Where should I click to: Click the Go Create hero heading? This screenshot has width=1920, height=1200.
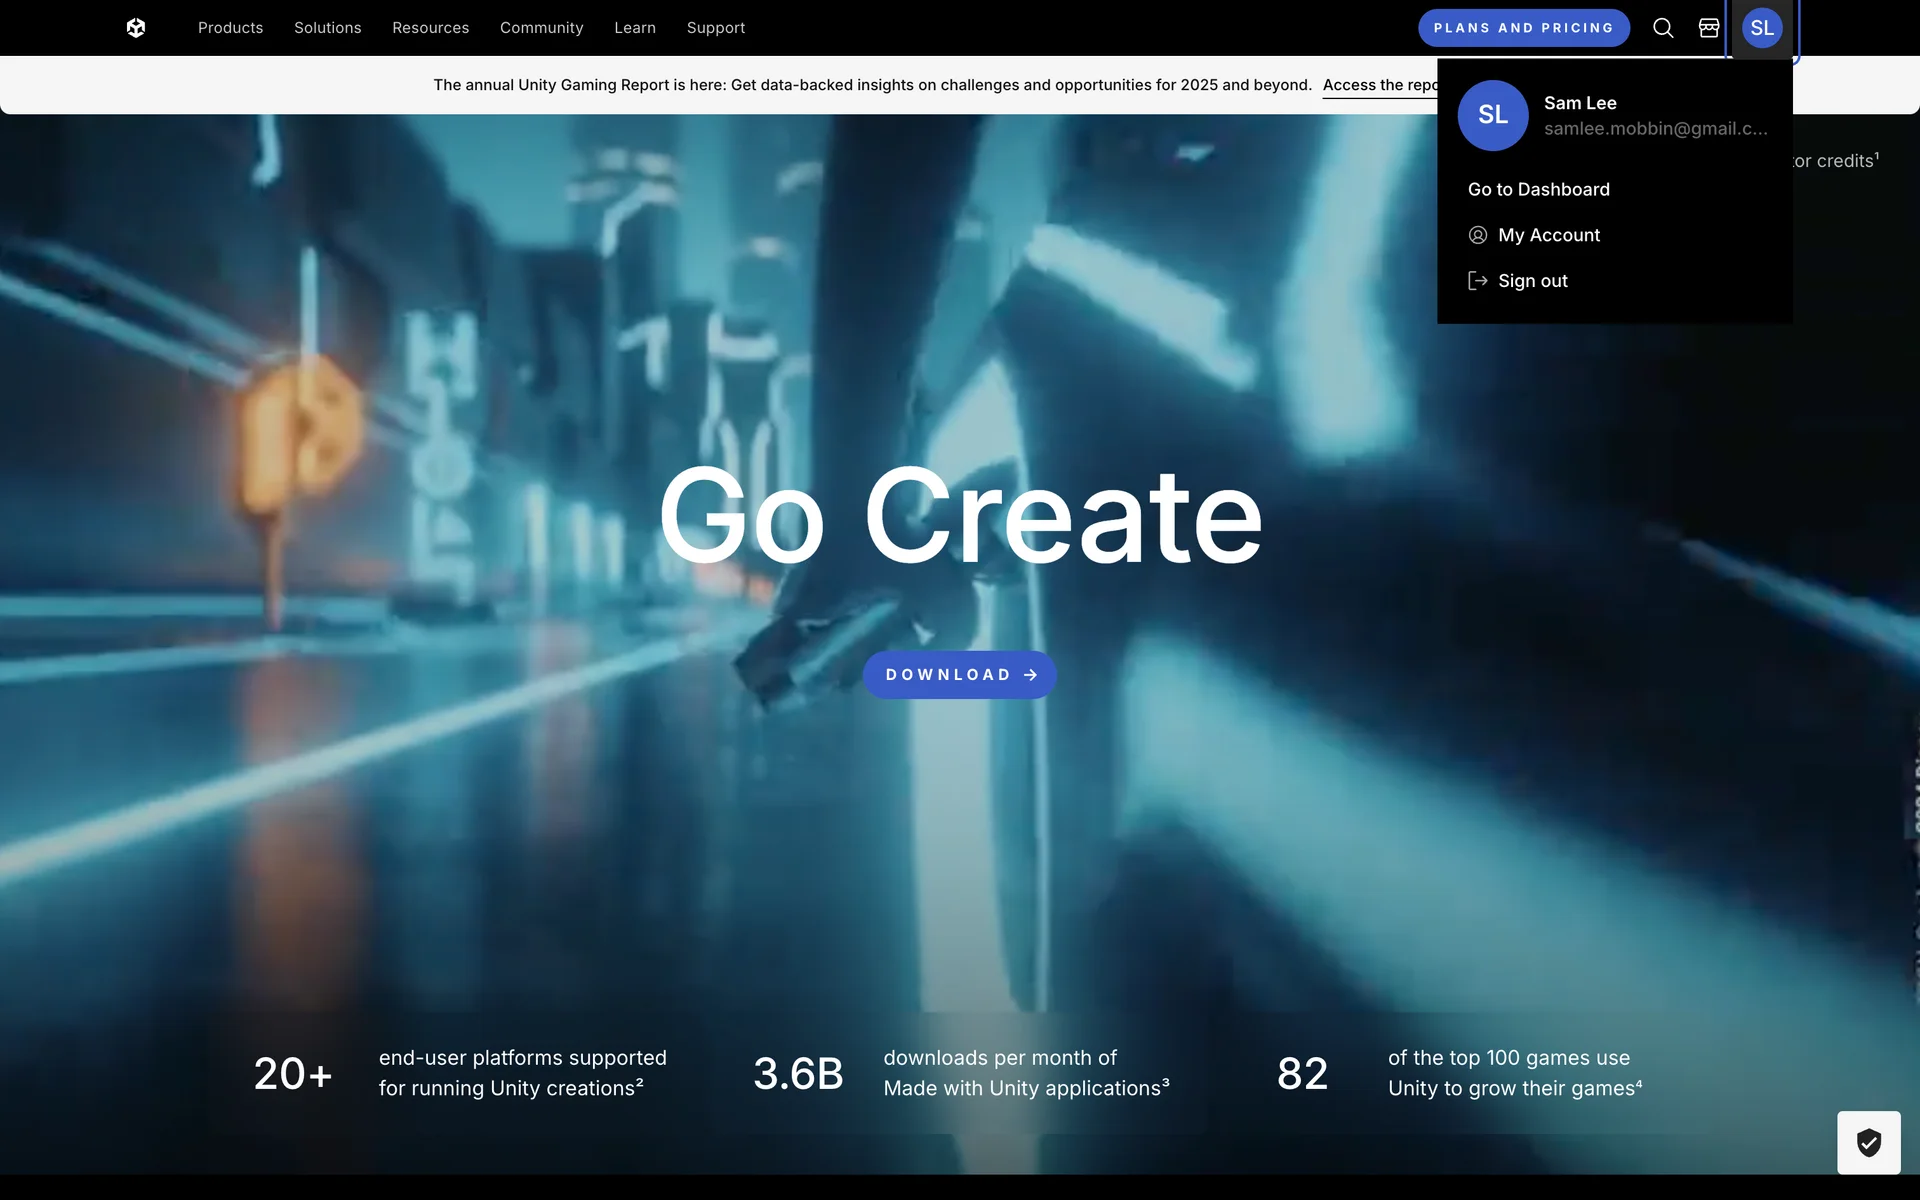[960, 517]
